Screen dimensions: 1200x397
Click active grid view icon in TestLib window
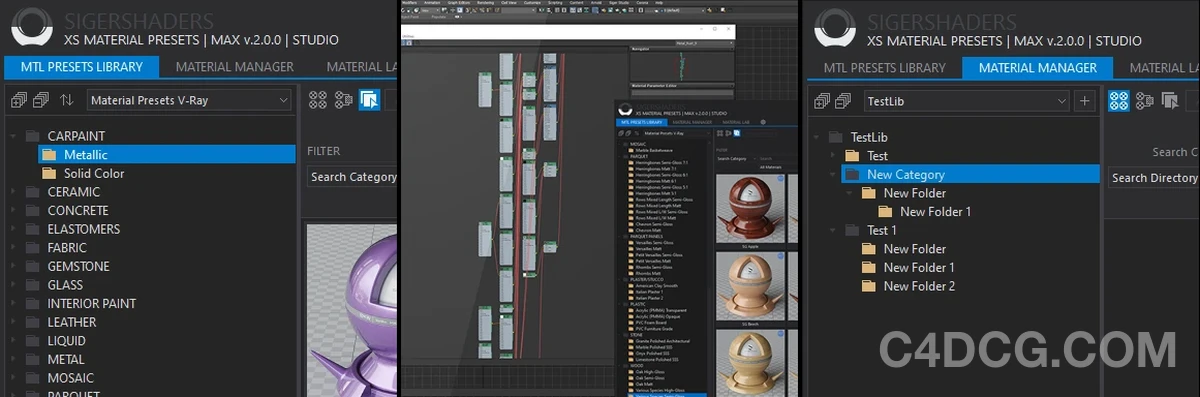click(x=1119, y=101)
